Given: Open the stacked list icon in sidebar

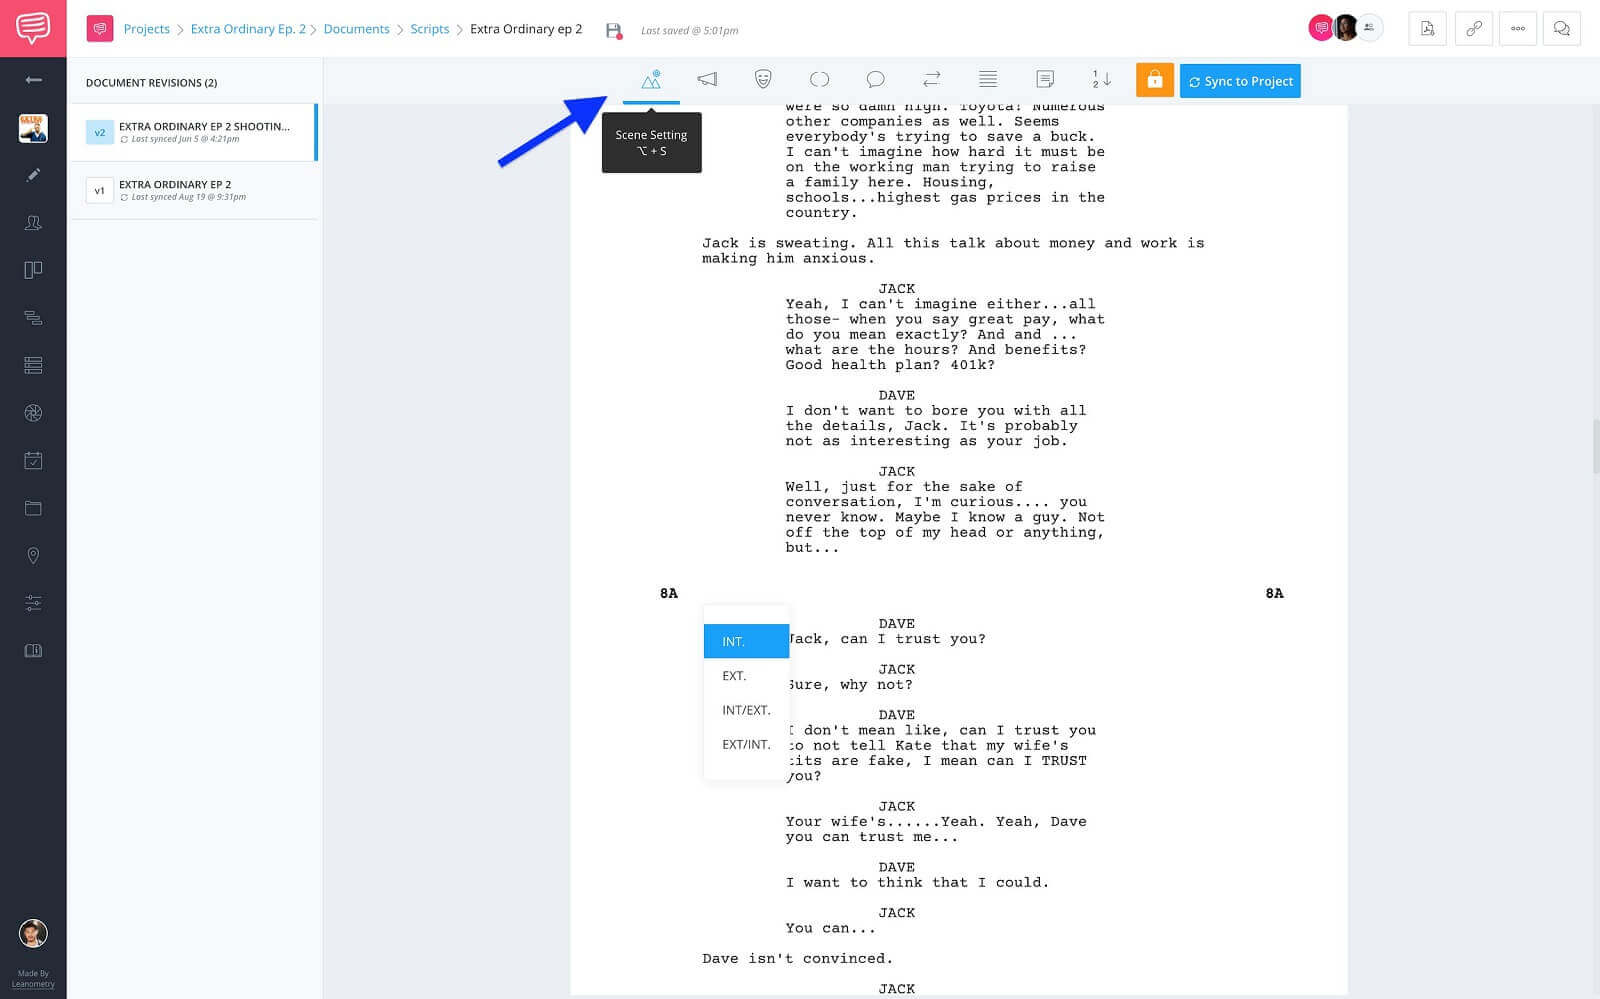Looking at the screenshot, I should pos(33,365).
